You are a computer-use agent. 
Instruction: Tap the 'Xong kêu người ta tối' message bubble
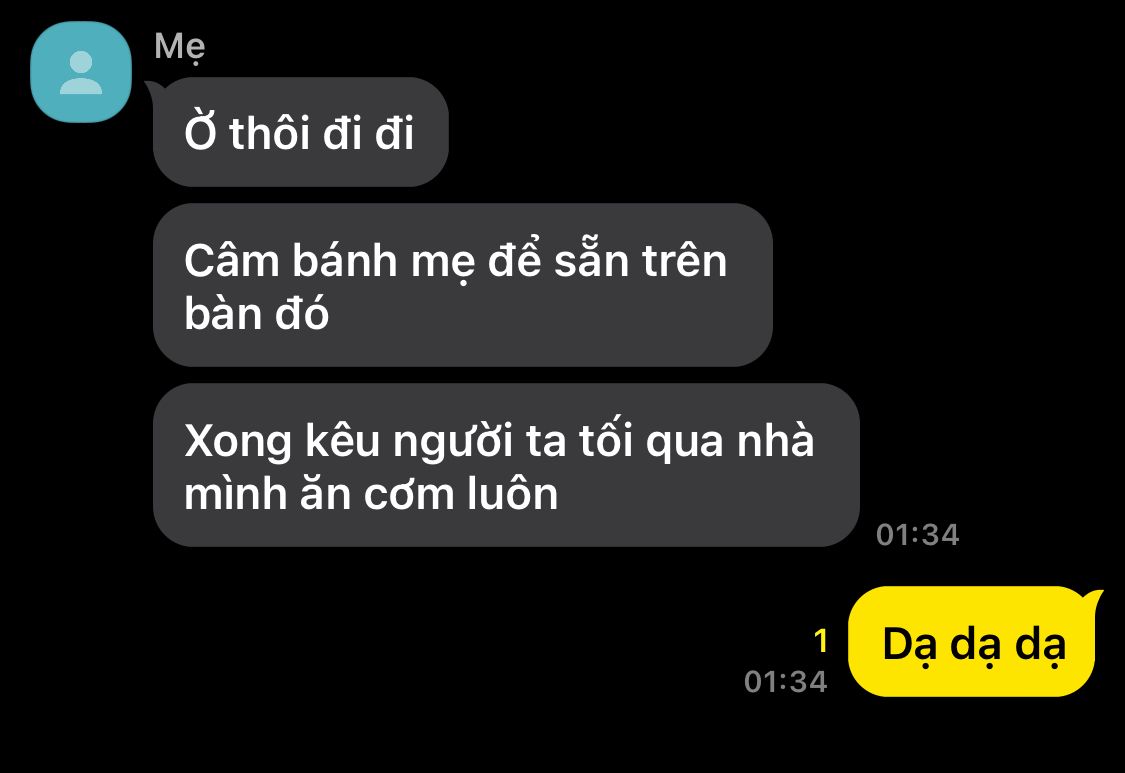[x=507, y=465]
